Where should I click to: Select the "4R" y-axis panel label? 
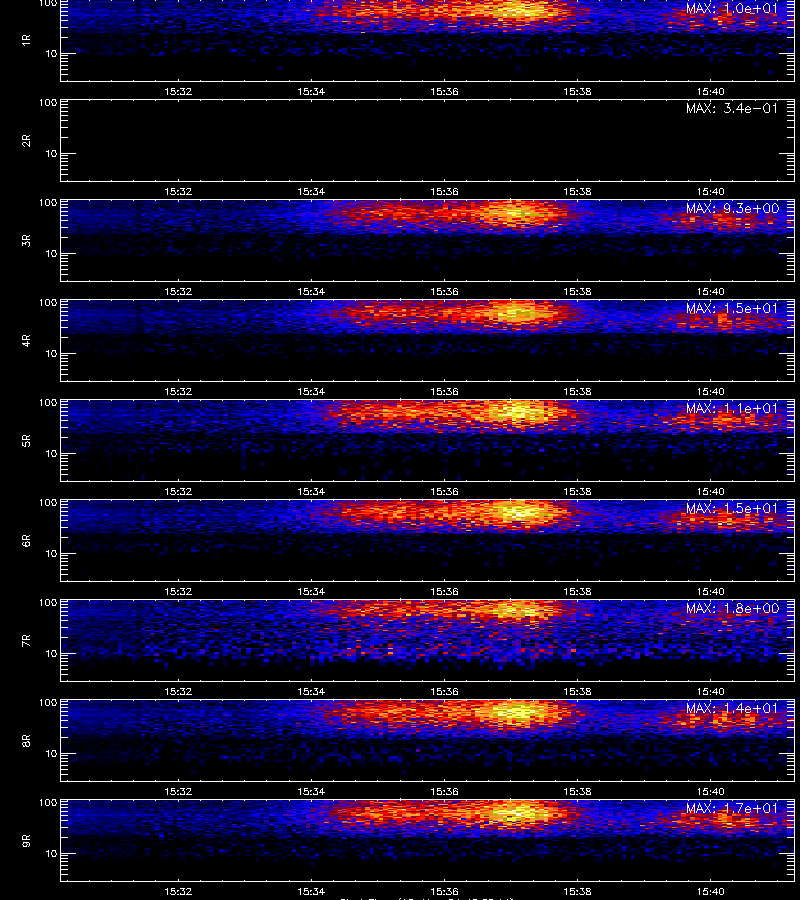(x=26, y=340)
